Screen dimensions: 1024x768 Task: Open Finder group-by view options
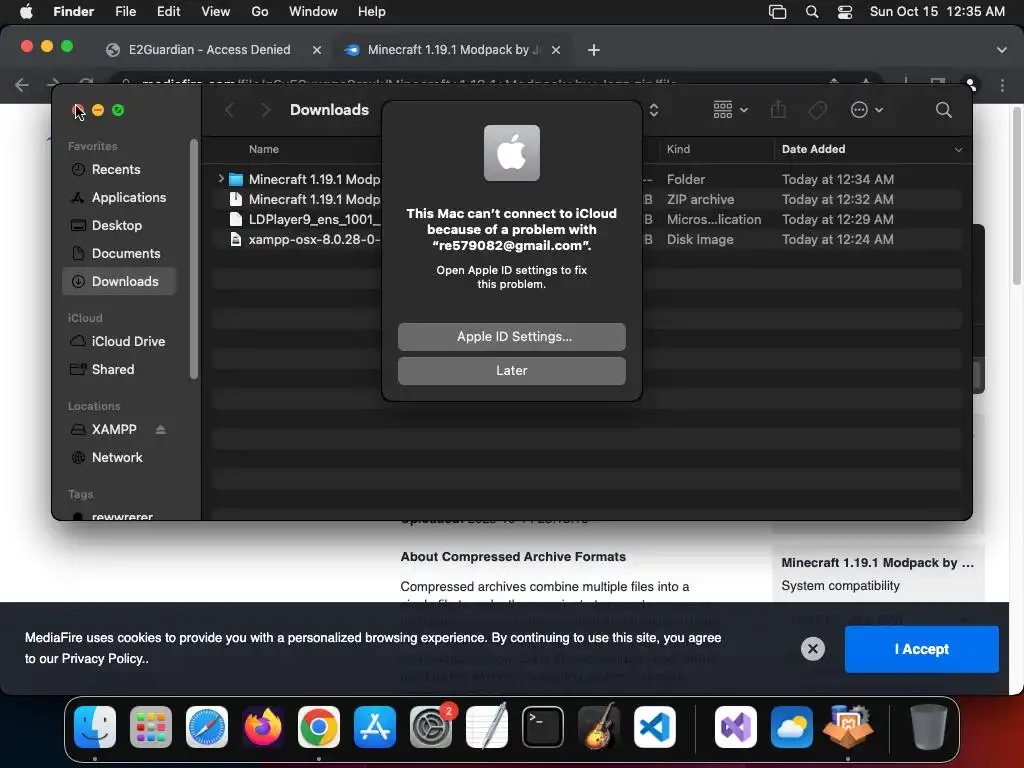click(730, 110)
